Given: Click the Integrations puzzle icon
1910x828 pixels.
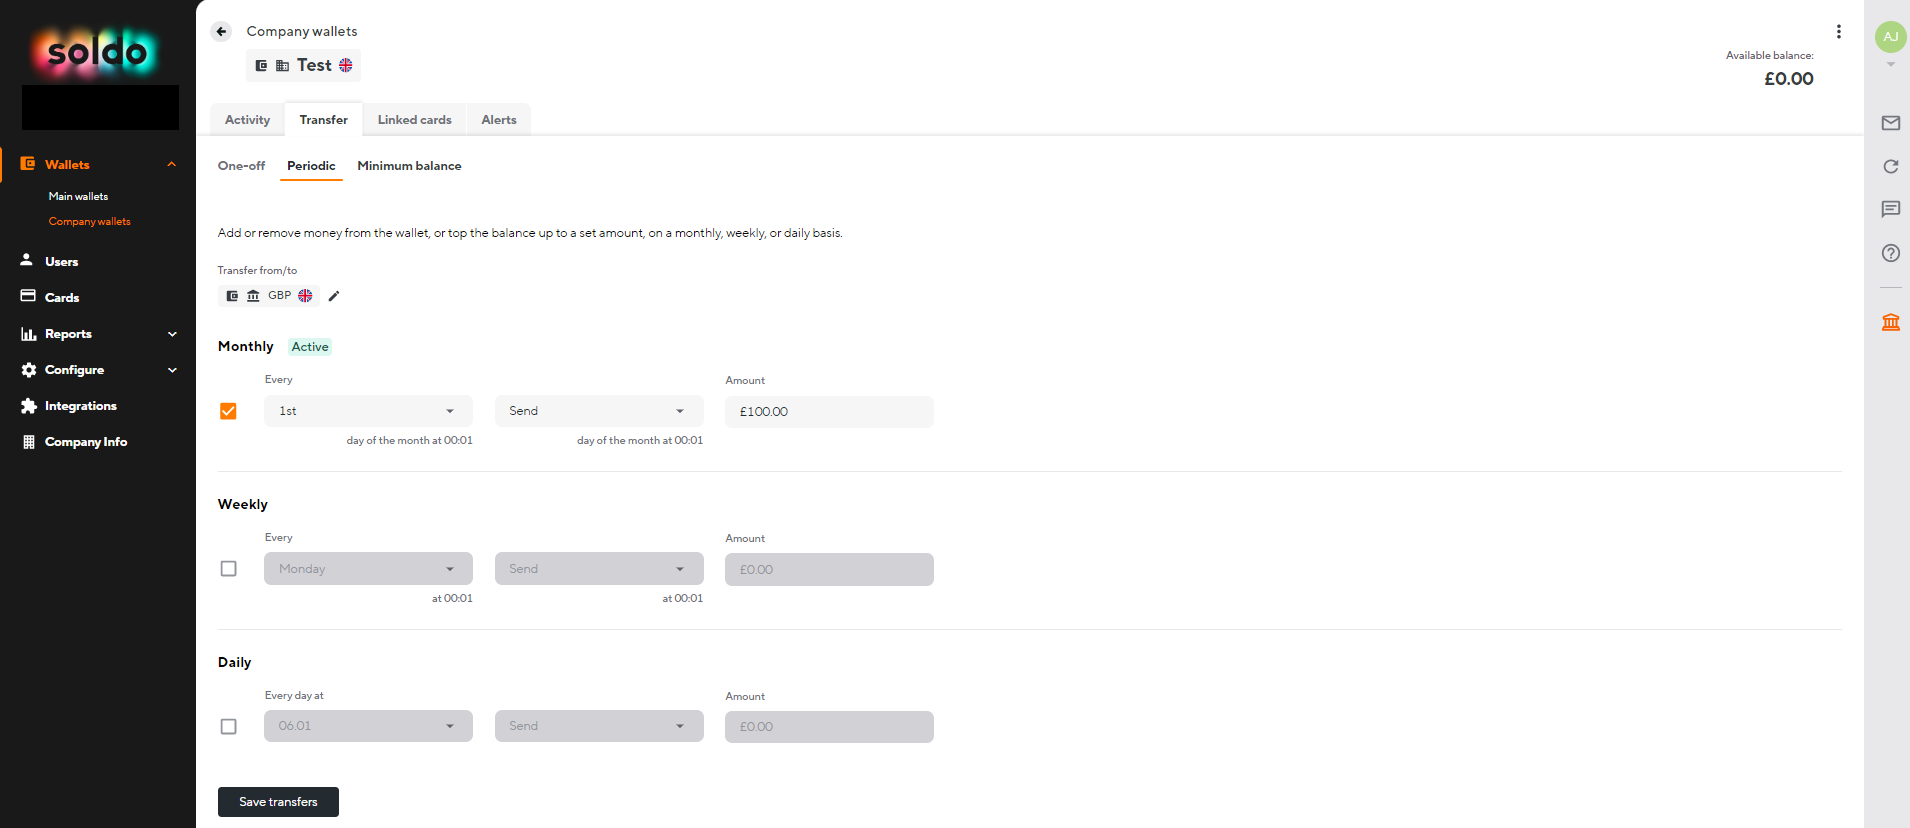Looking at the screenshot, I should click(28, 406).
